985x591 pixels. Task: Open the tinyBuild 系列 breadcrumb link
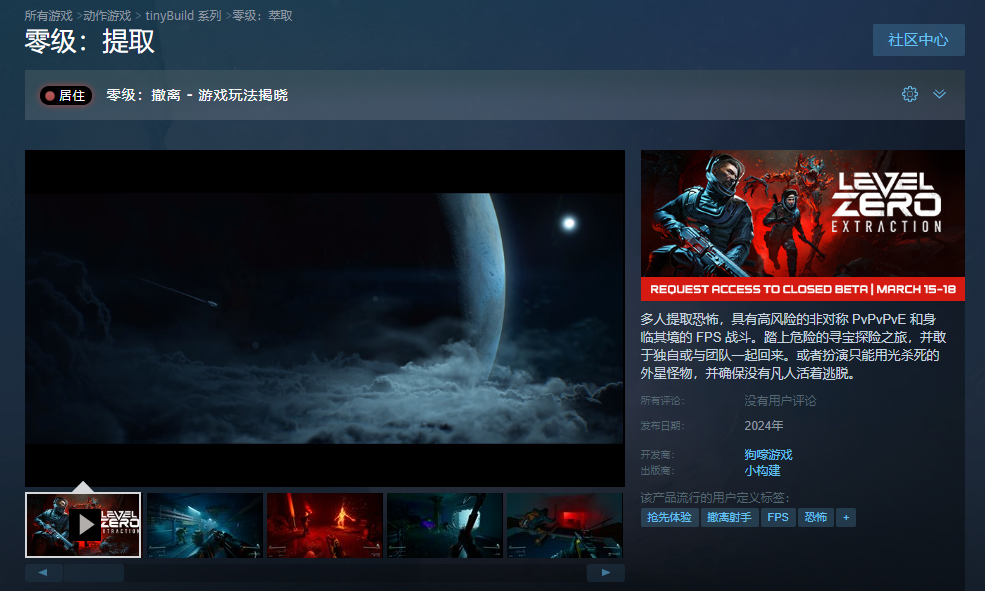pyautogui.click(x=183, y=16)
